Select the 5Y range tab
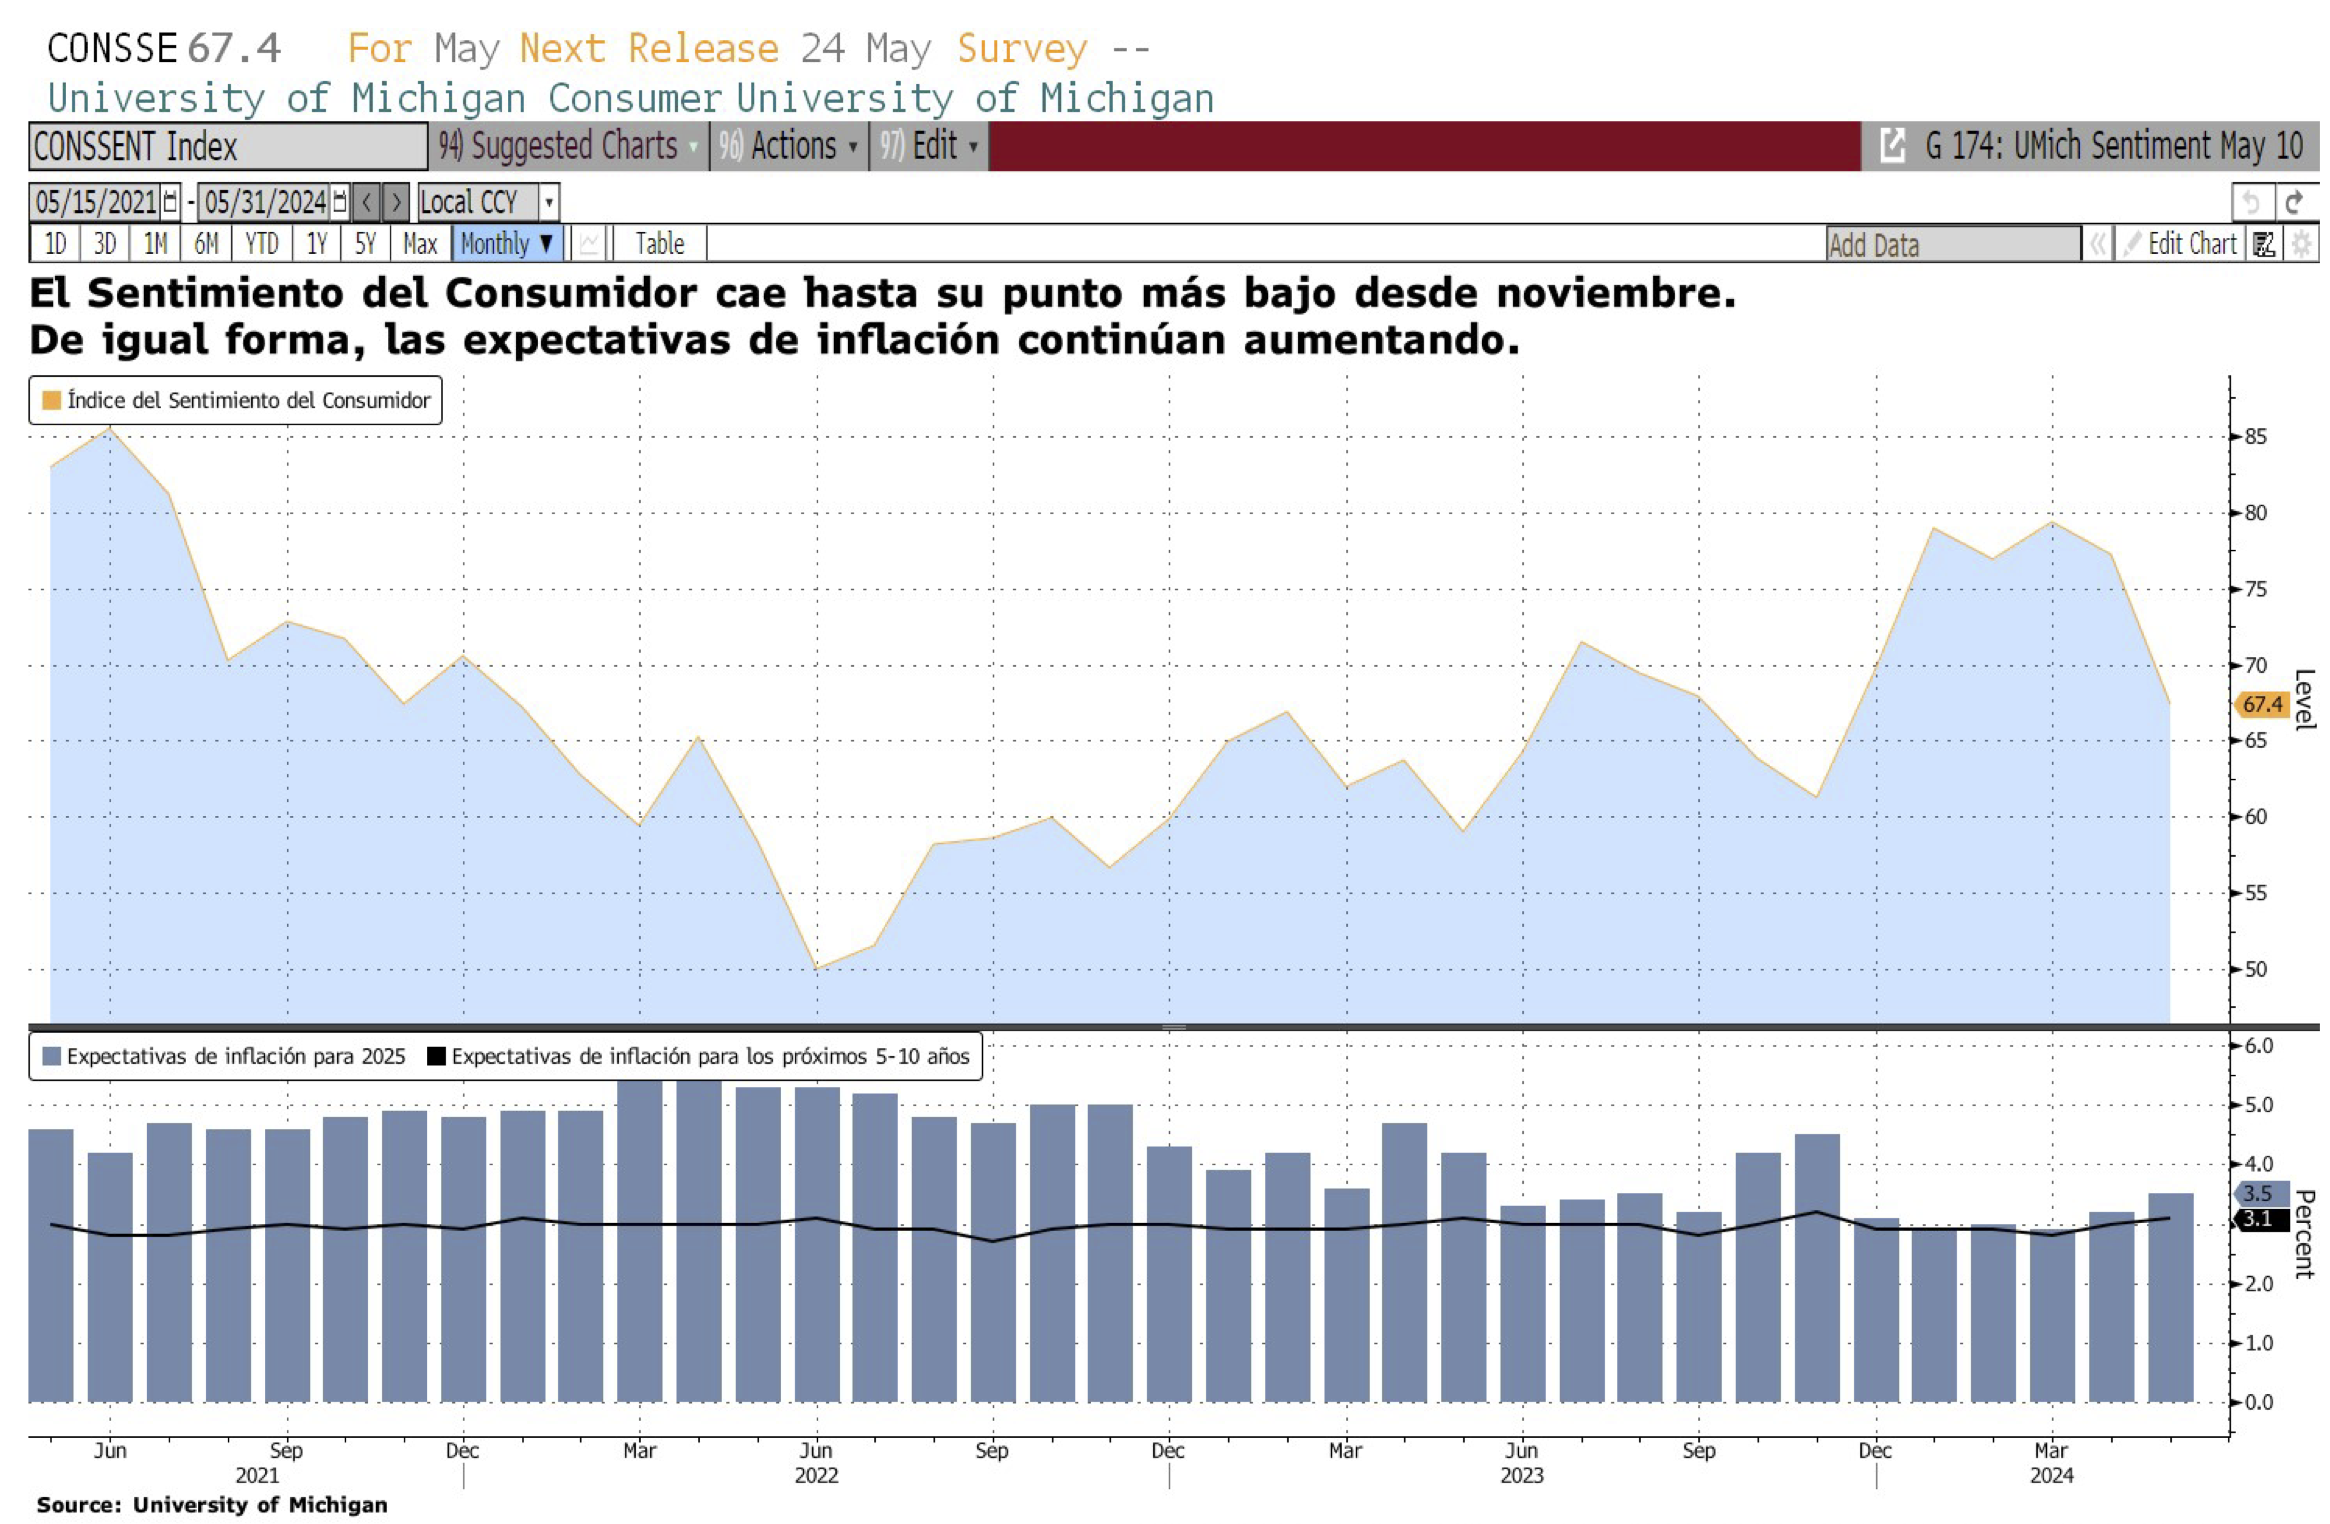This screenshot has width=2330, height=1524. (x=366, y=244)
